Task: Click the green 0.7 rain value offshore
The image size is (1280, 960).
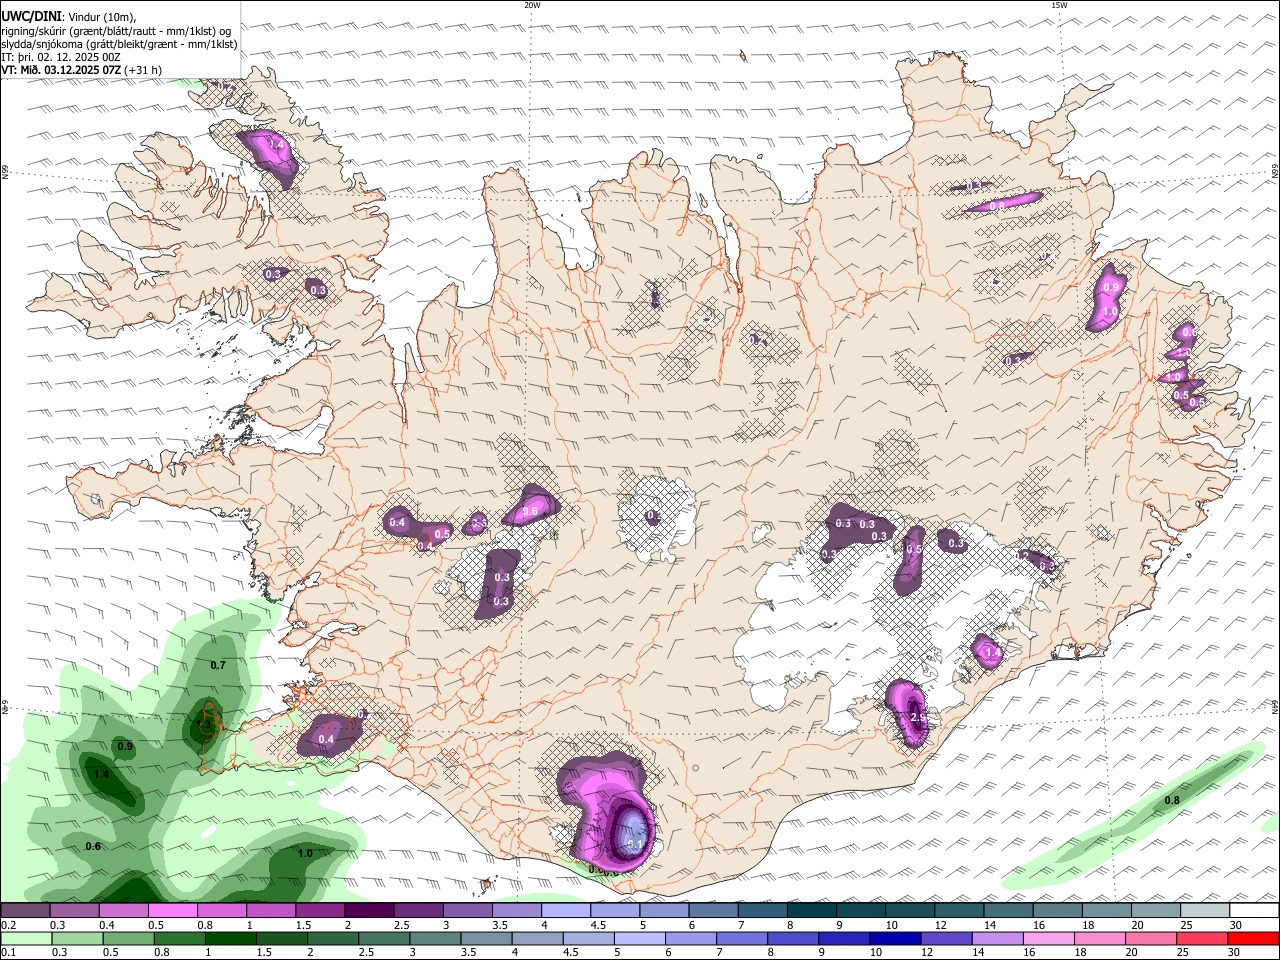Action: pos(218,665)
